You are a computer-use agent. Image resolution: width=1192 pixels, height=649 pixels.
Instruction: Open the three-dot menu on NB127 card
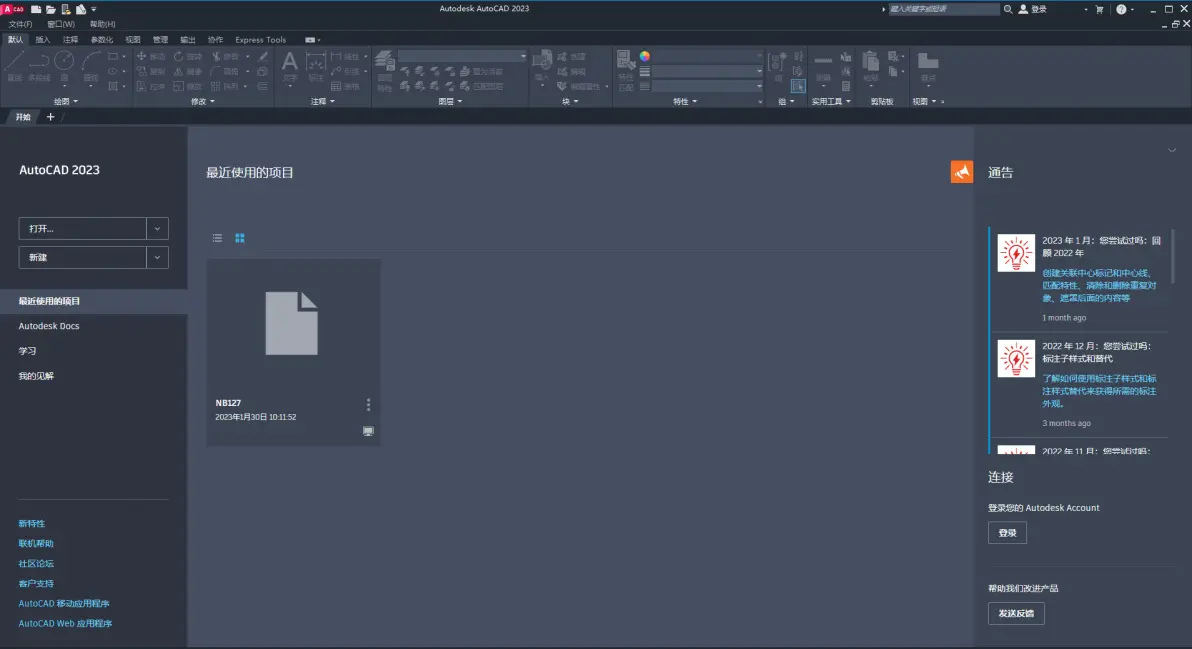coord(369,404)
